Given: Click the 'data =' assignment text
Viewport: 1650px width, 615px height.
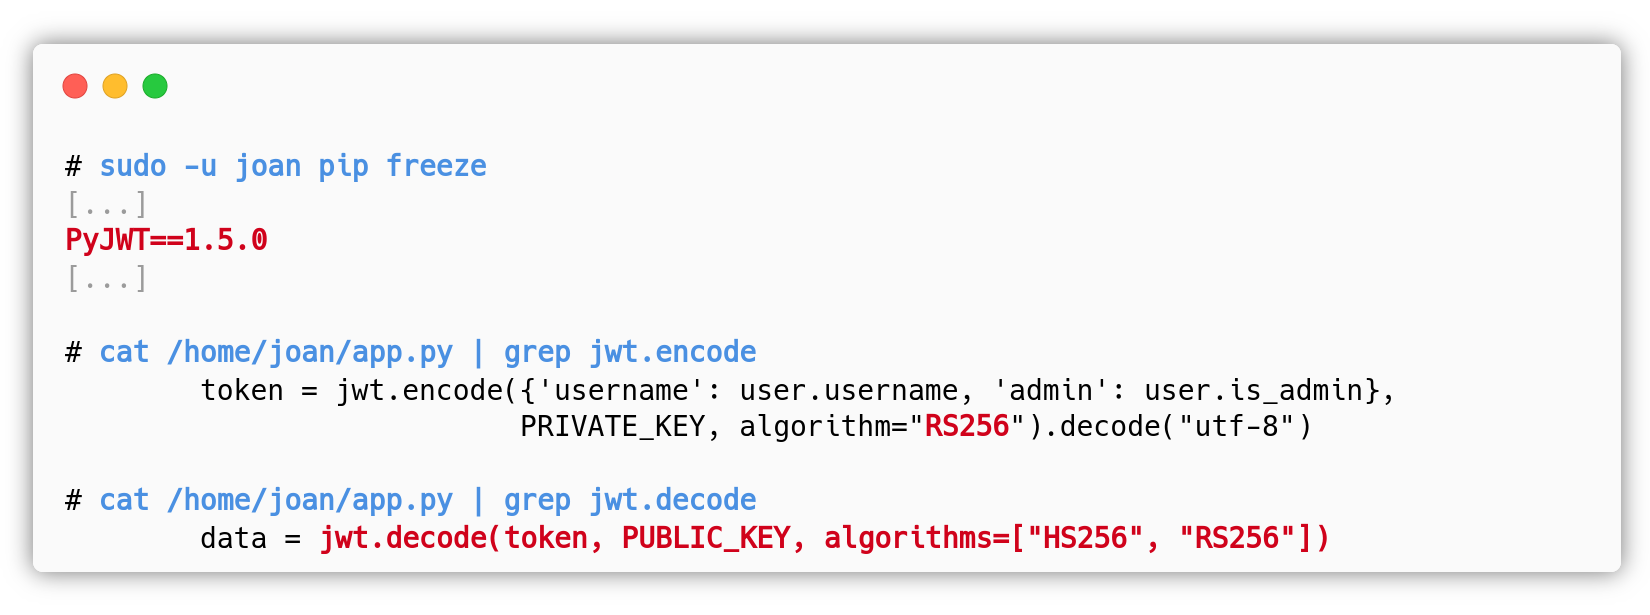Looking at the screenshot, I should pos(250,539).
